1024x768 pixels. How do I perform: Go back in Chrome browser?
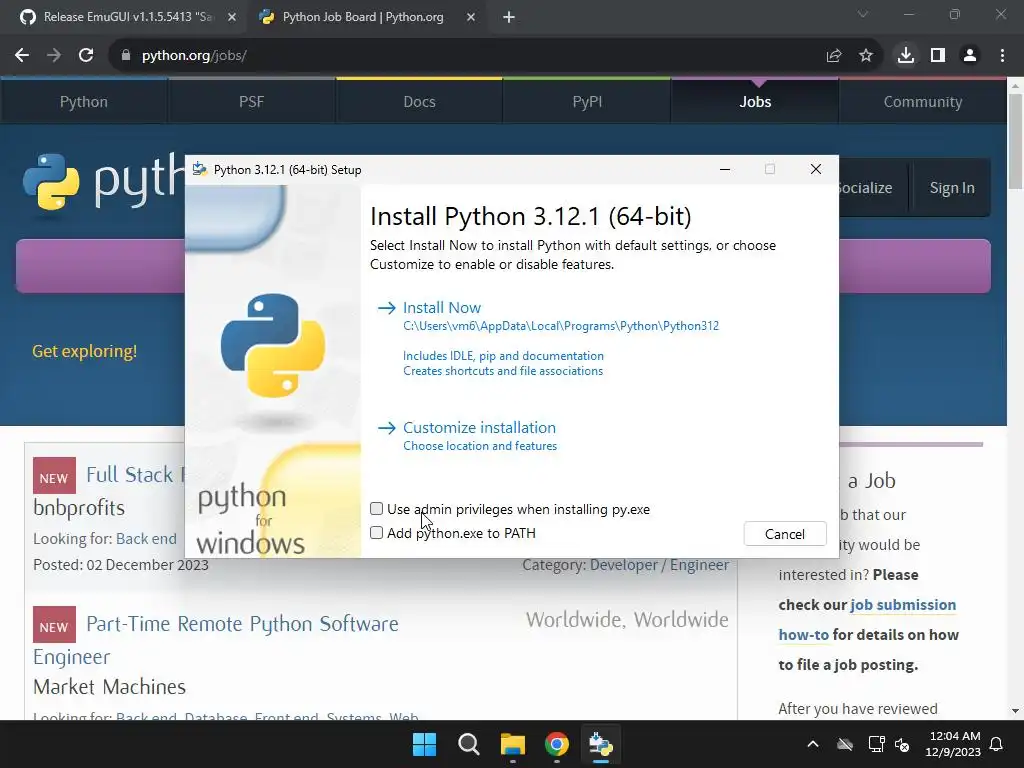pos(22,56)
